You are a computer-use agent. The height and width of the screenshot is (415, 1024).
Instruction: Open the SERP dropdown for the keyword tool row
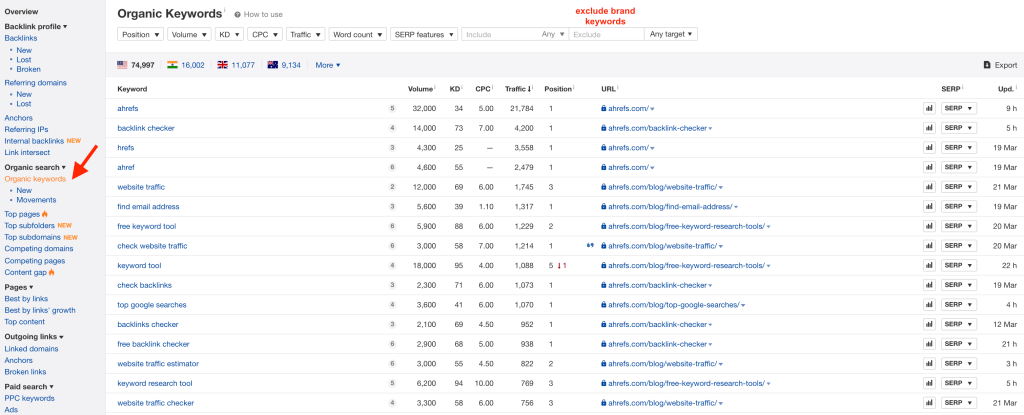tap(959, 265)
